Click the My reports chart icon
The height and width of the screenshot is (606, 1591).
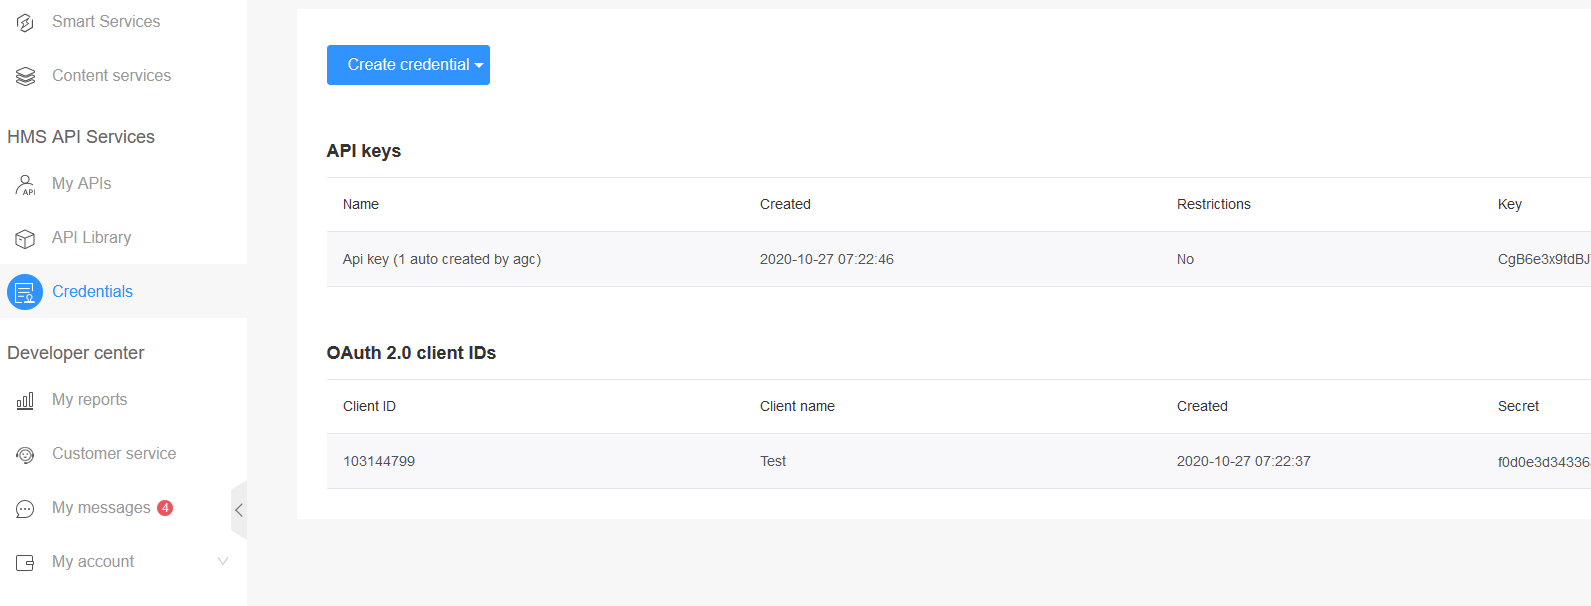click(x=25, y=400)
